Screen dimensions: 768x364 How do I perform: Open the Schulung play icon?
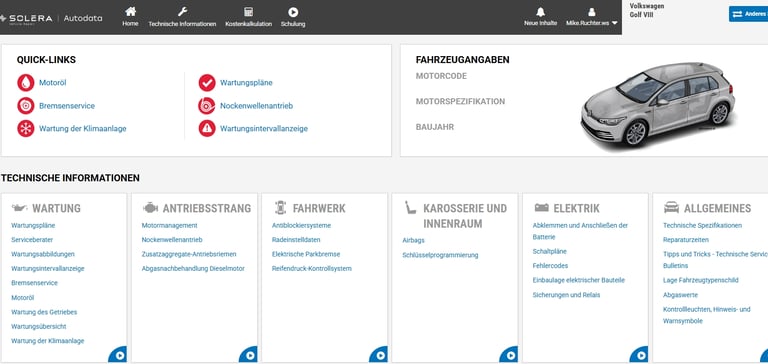[293, 12]
